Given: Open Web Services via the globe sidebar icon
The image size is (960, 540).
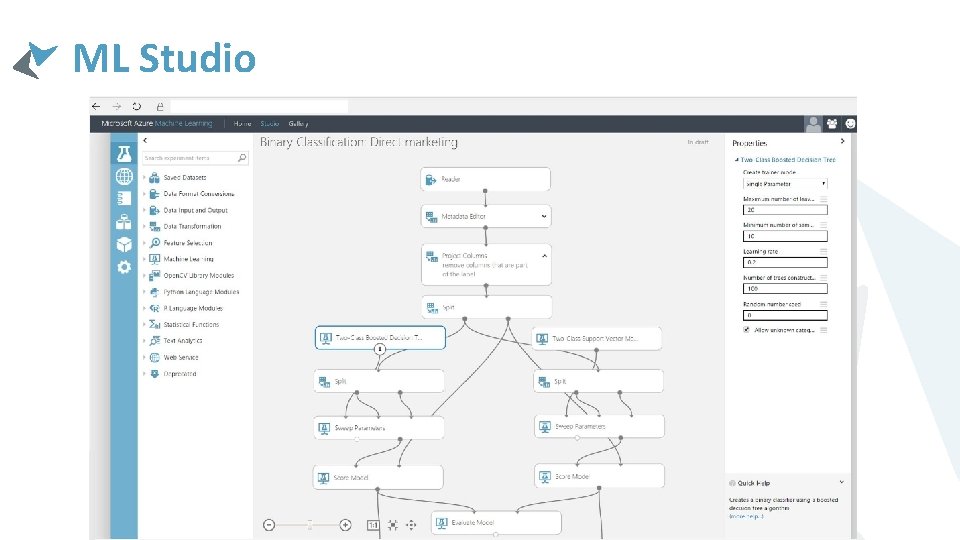Looking at the screenshot, I should coord(124,176).
